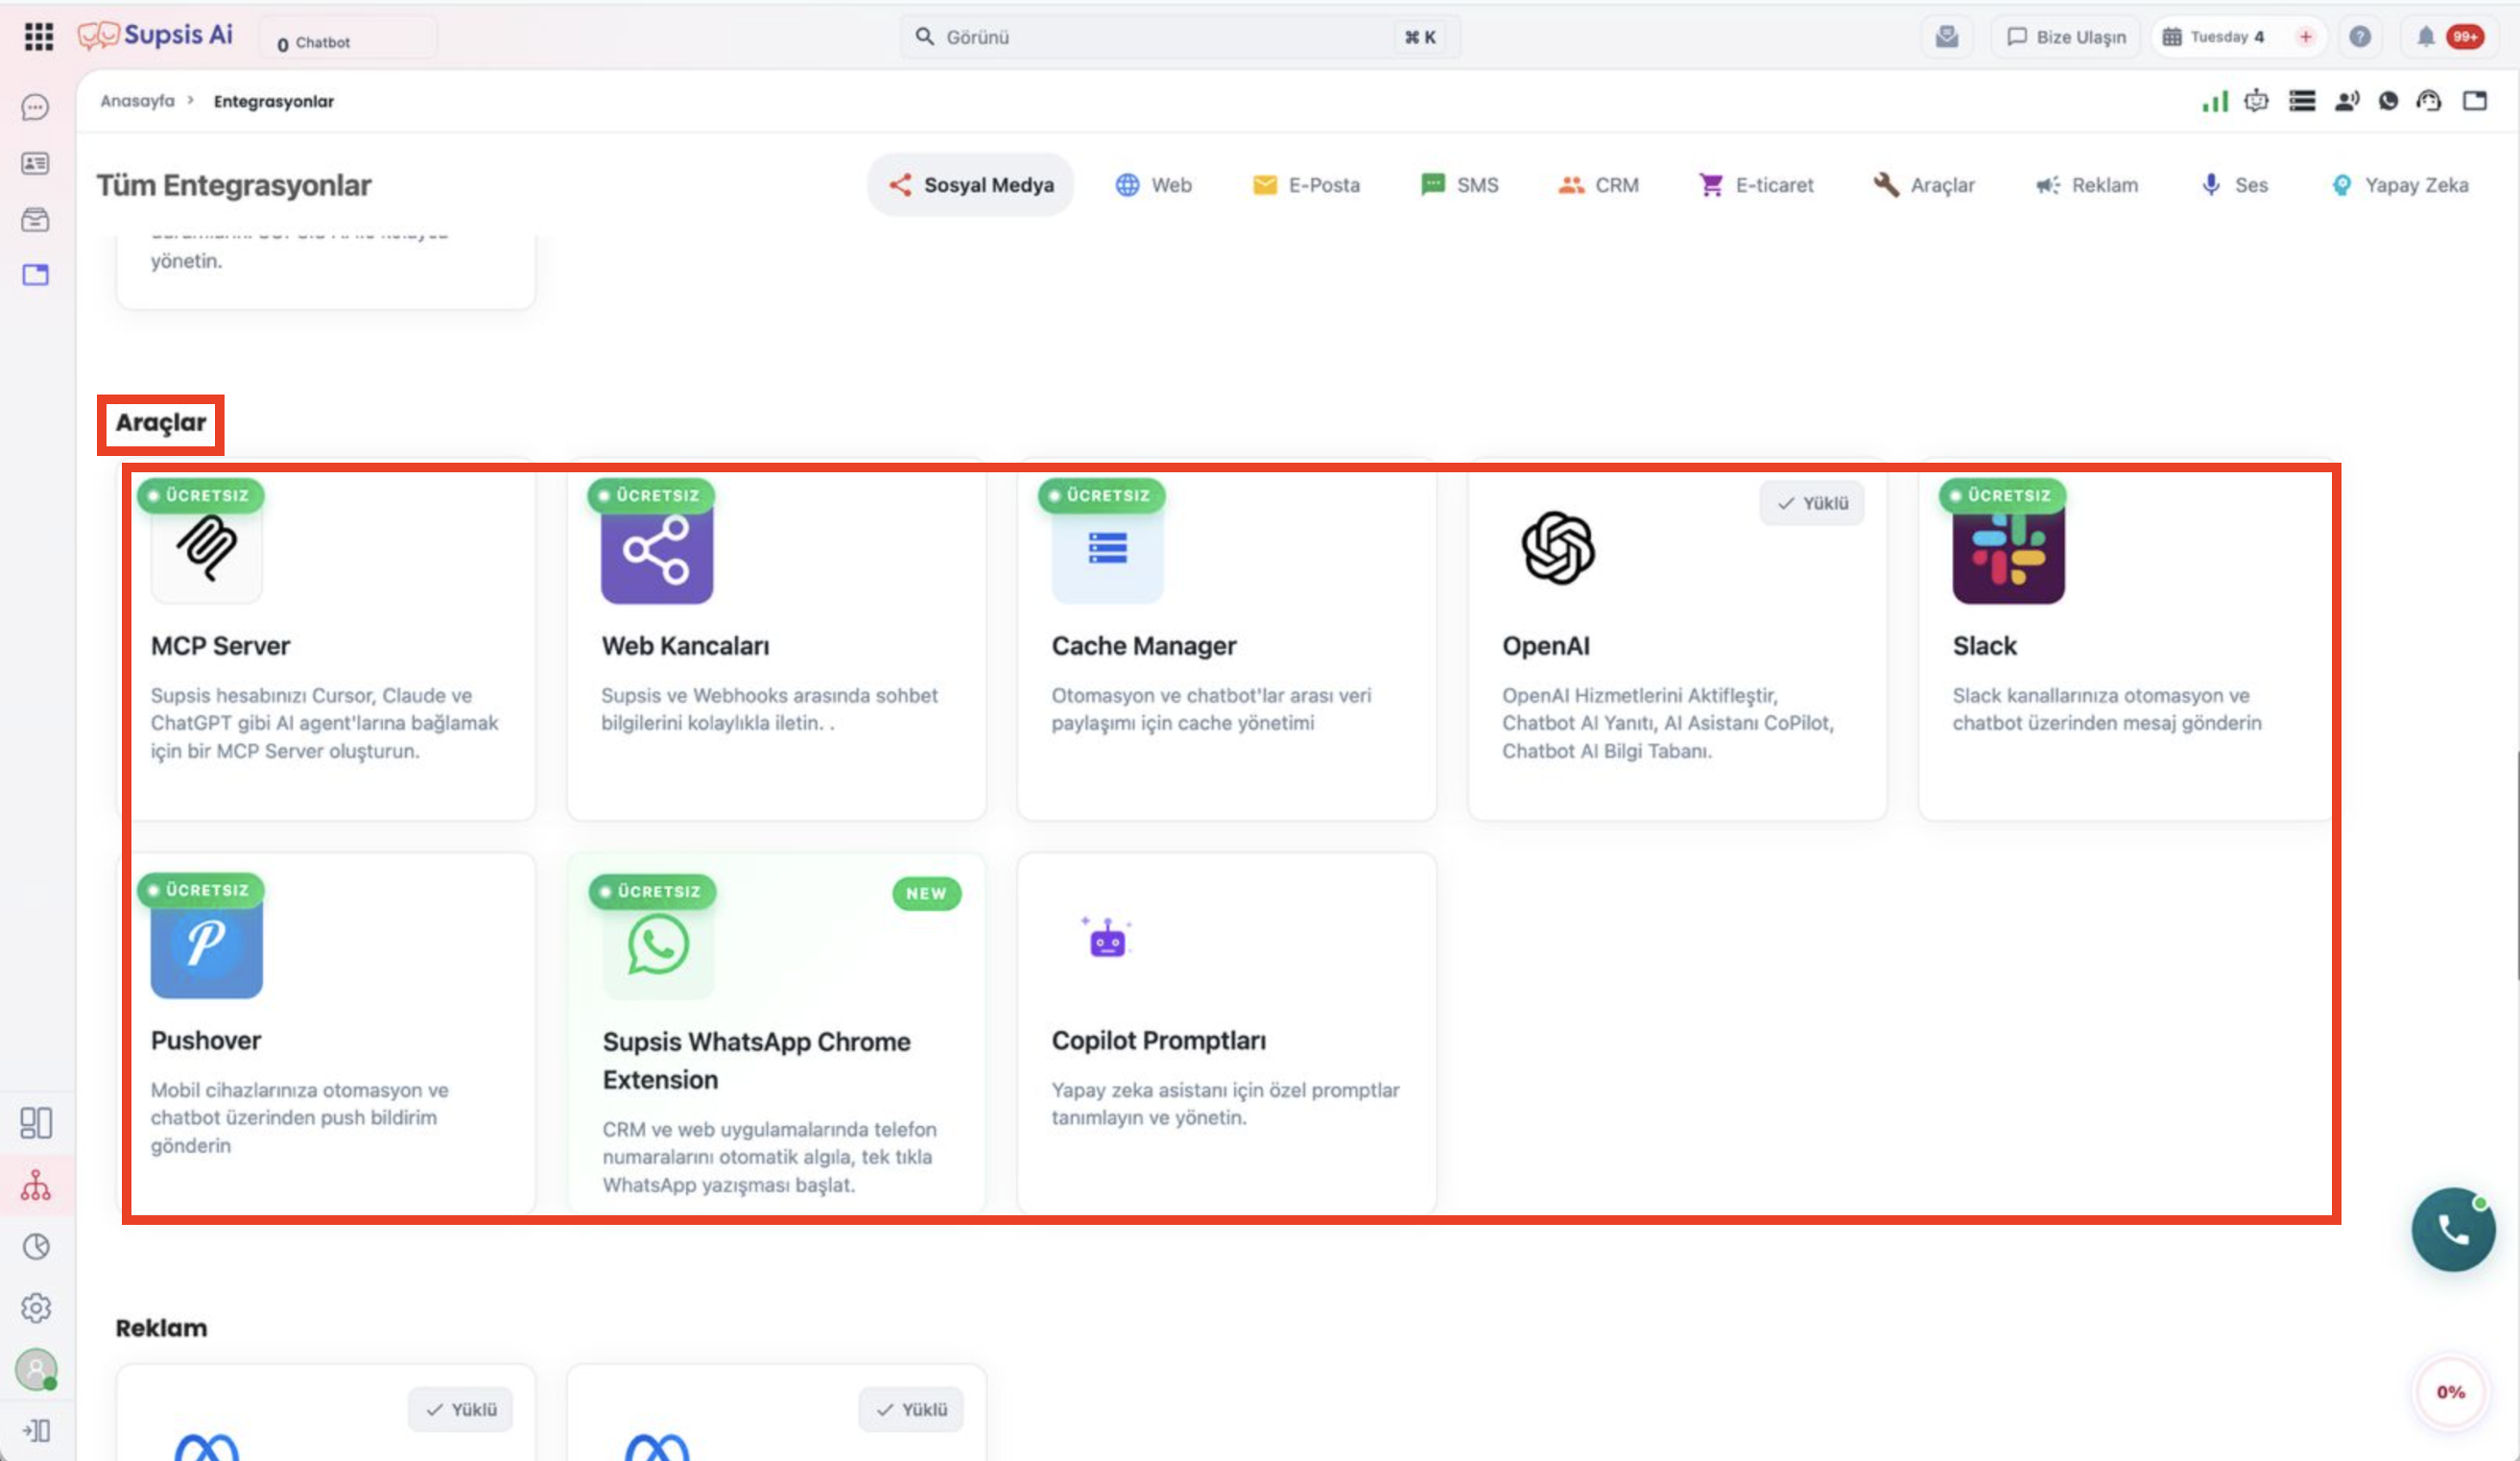The height and width of the screenshot is (1461, 2520).
Task: Select the Reklam tab
Action: tap(2087, 185)
